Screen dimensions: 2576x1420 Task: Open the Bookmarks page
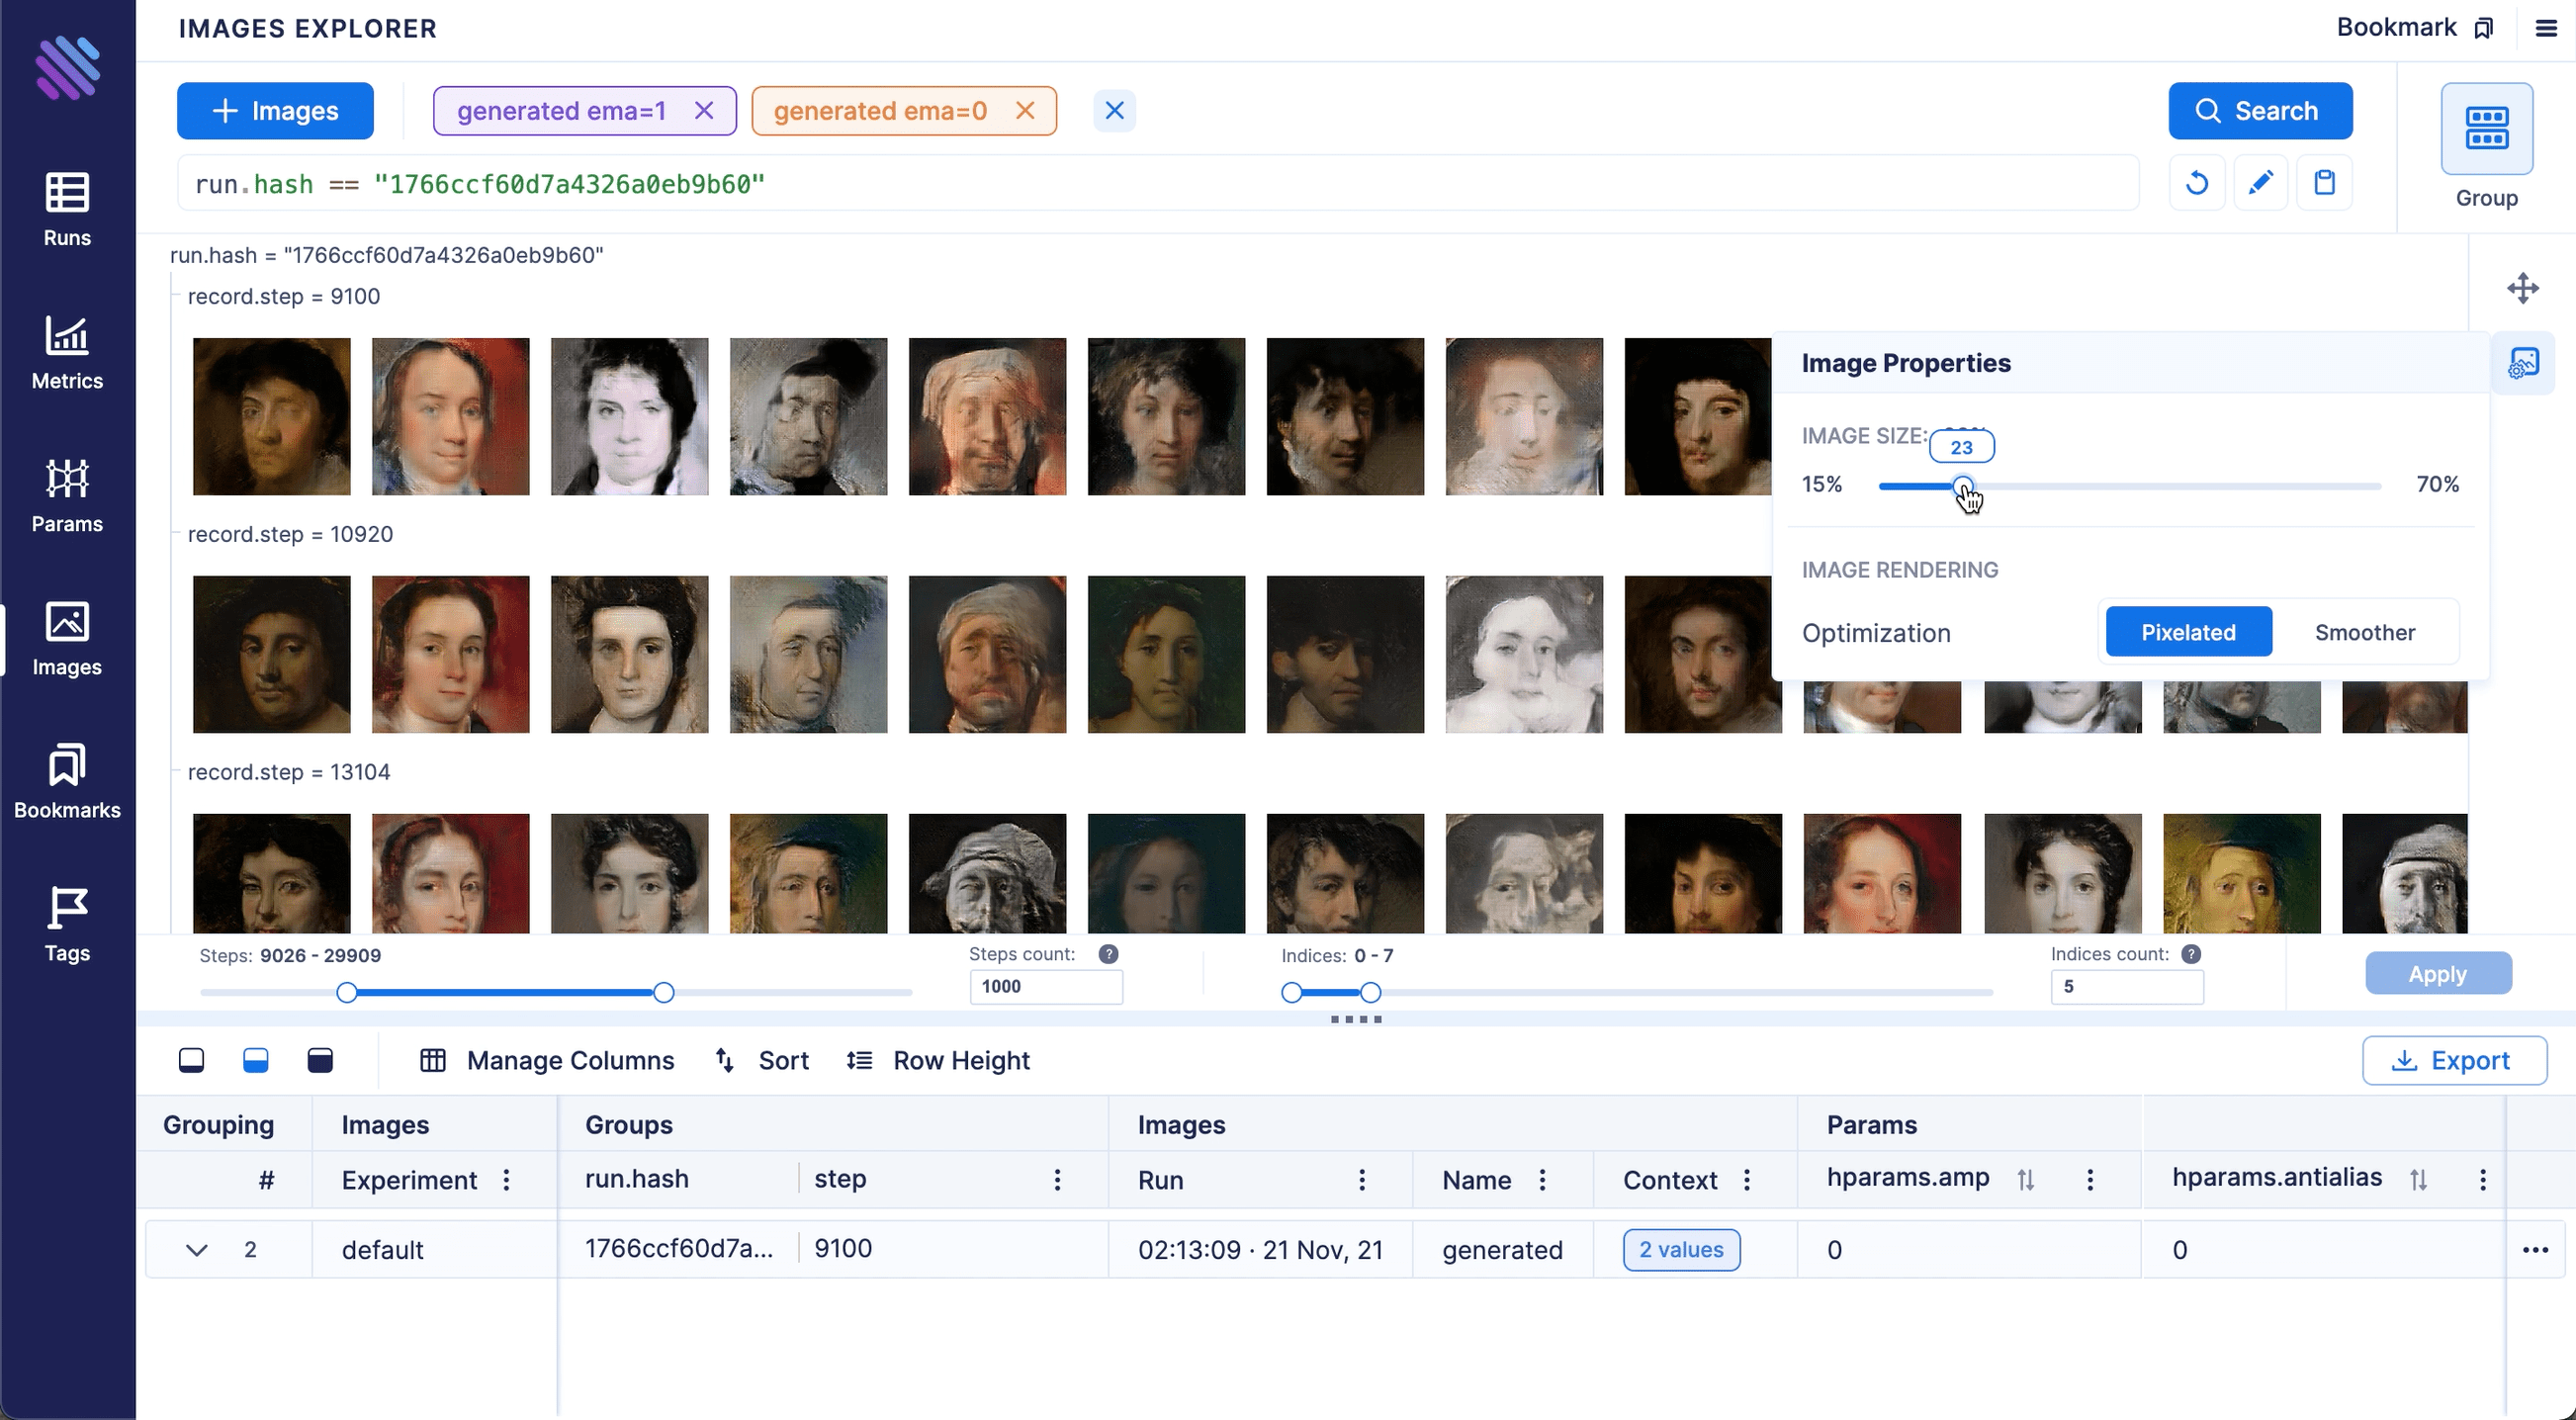[67, 781]
